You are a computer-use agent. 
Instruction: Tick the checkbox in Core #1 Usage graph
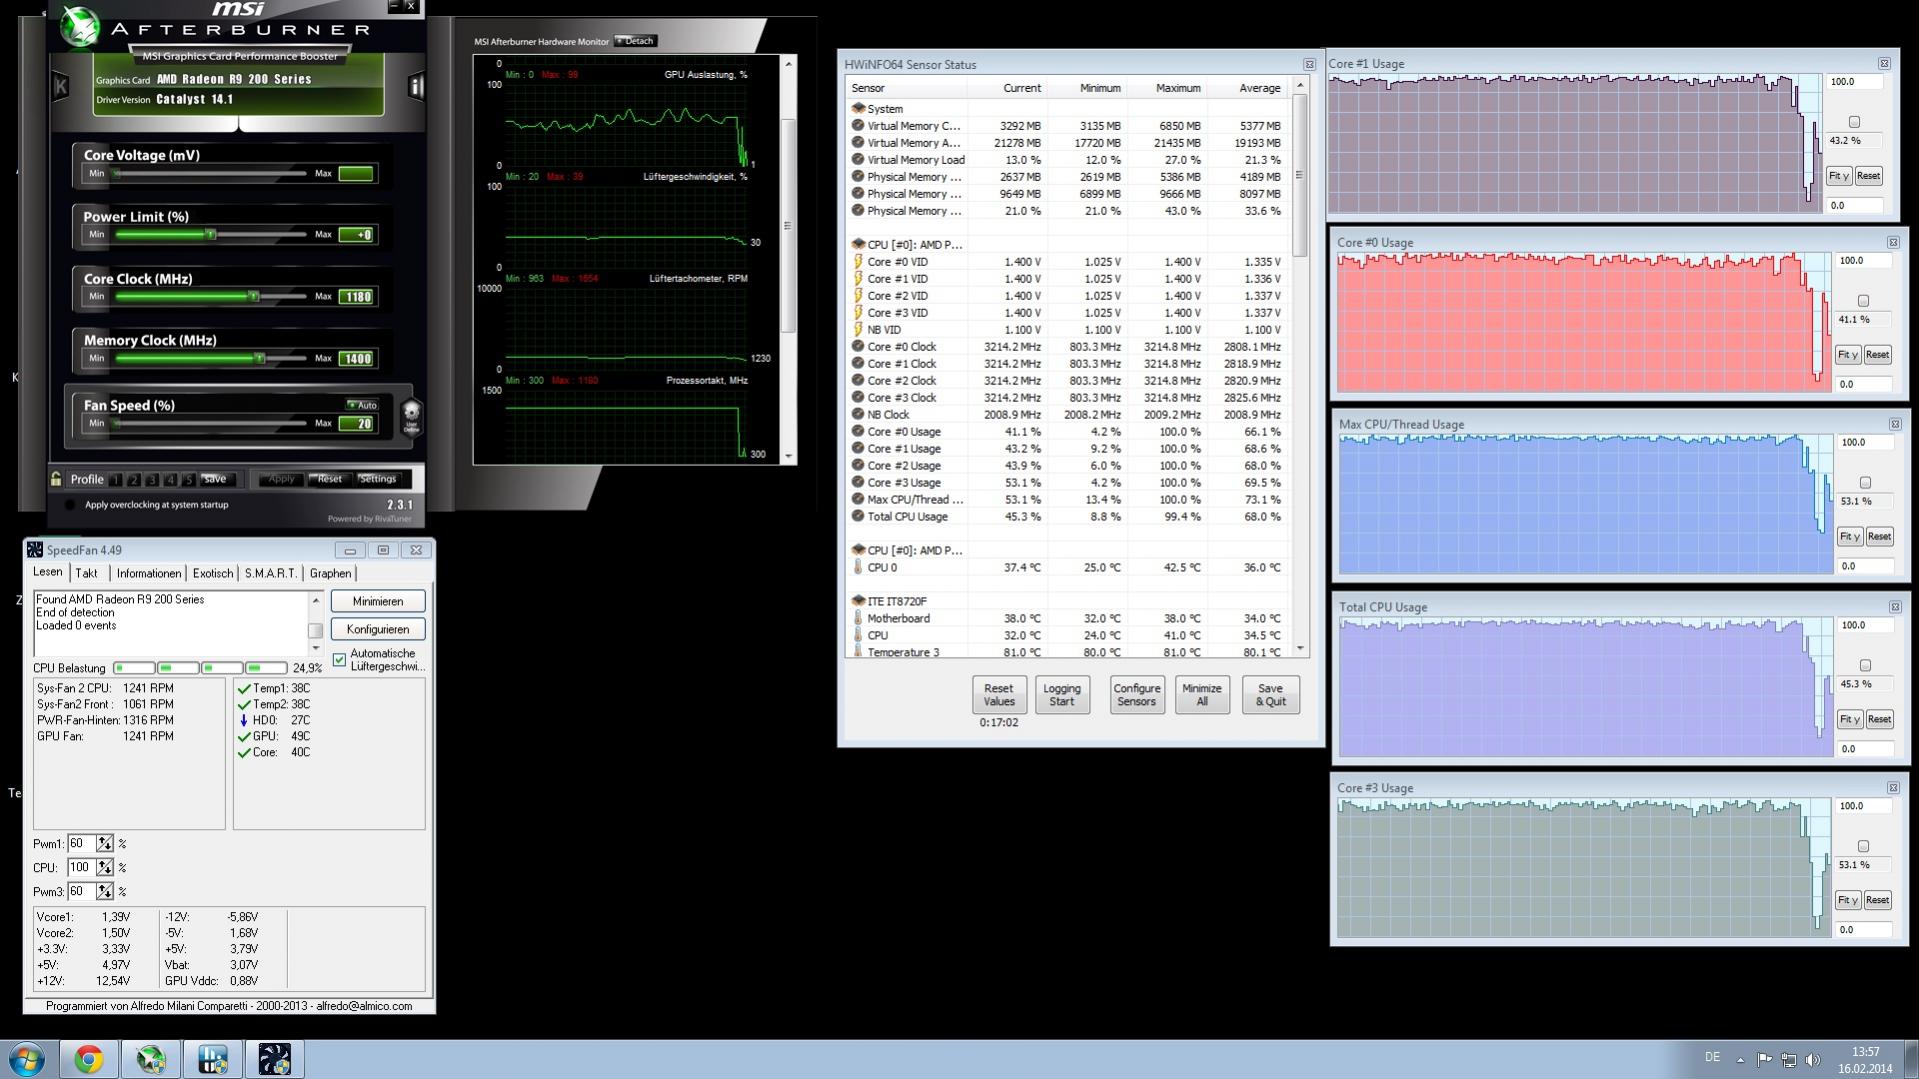coord(1854,123)
